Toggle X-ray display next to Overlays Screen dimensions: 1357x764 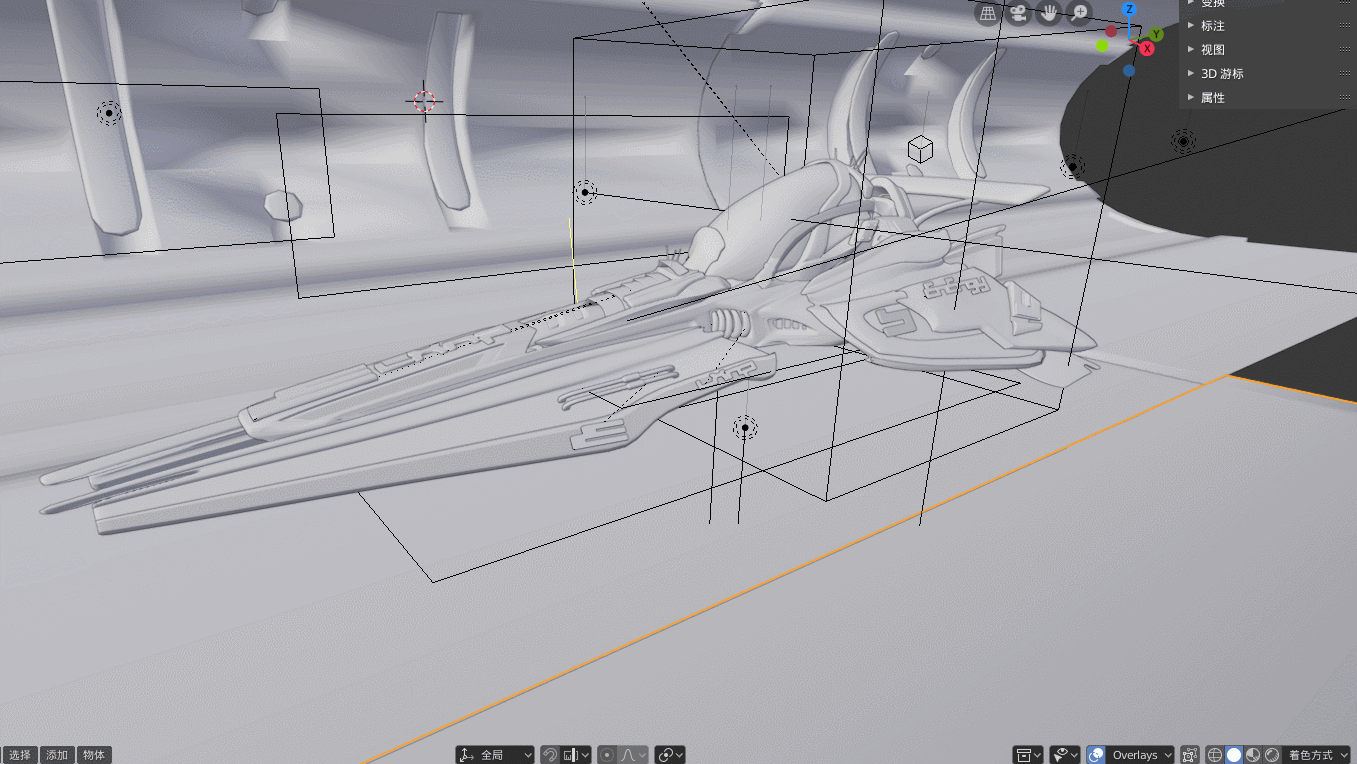(1190, 755)
